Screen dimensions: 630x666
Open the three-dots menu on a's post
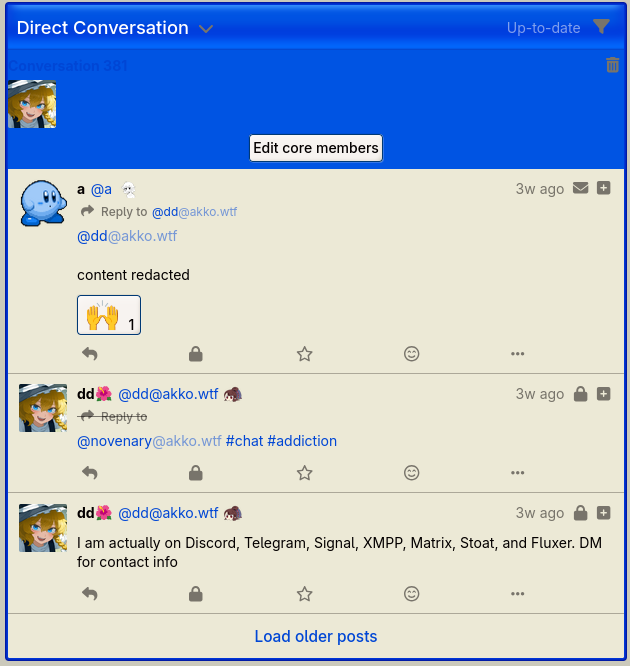click(517, 354)
